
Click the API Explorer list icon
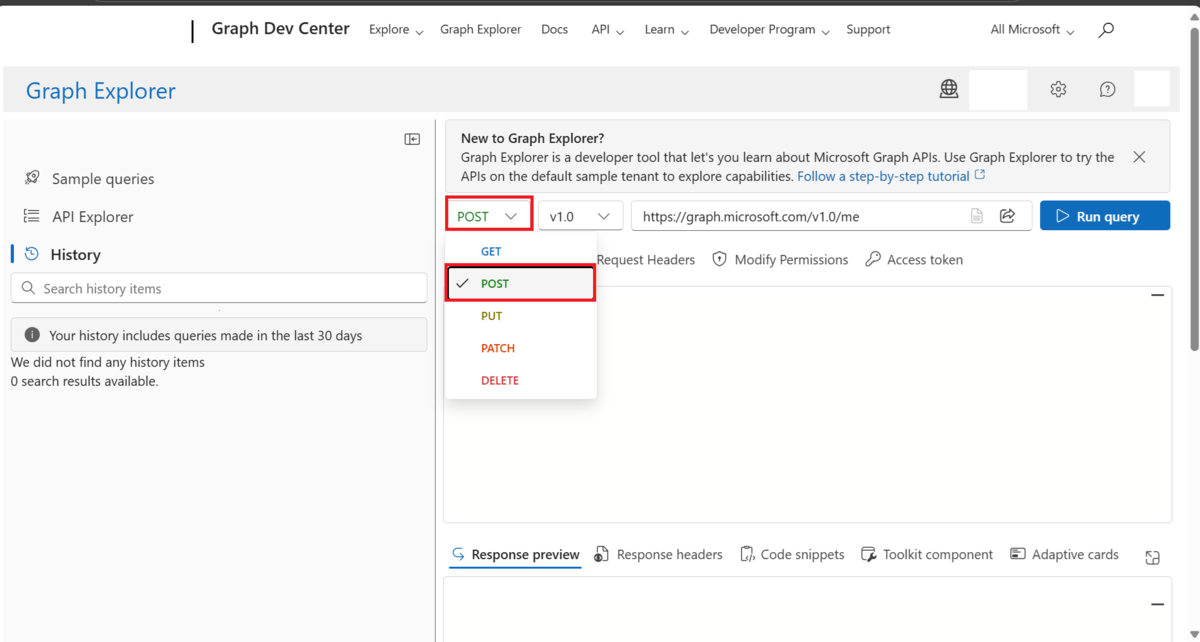(32, 216)
